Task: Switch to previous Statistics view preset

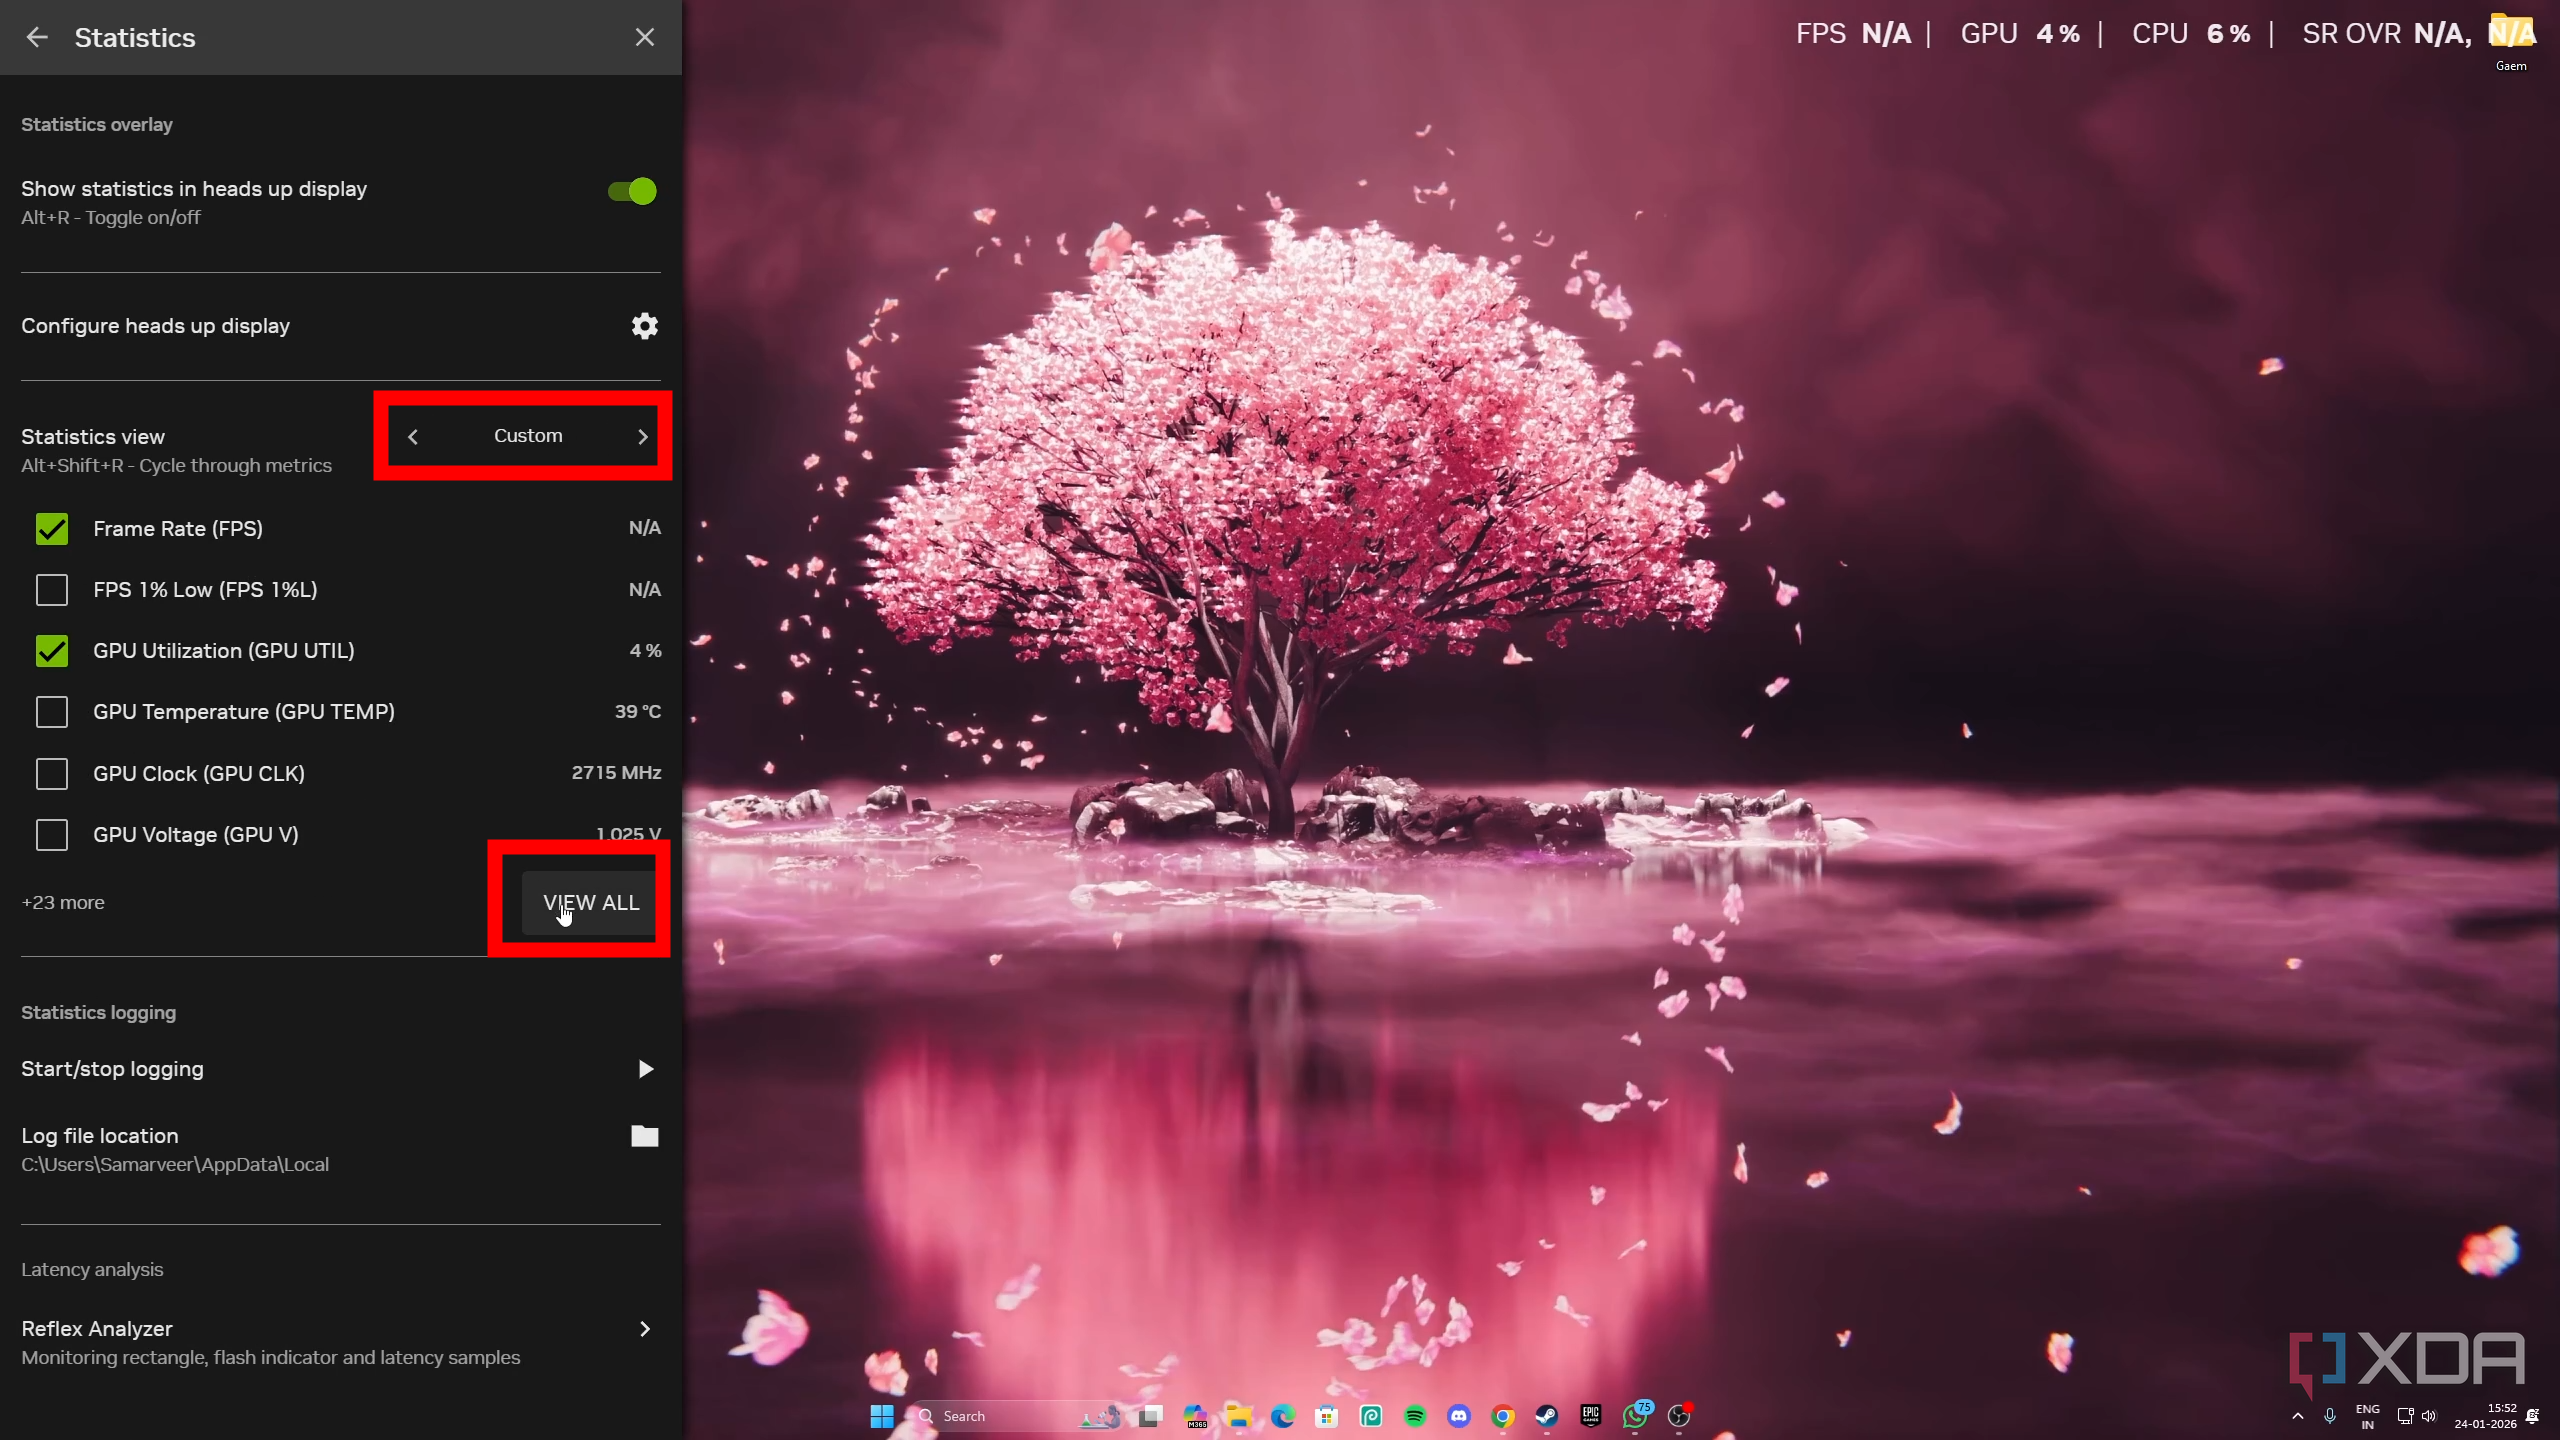Action: (413, 436)
